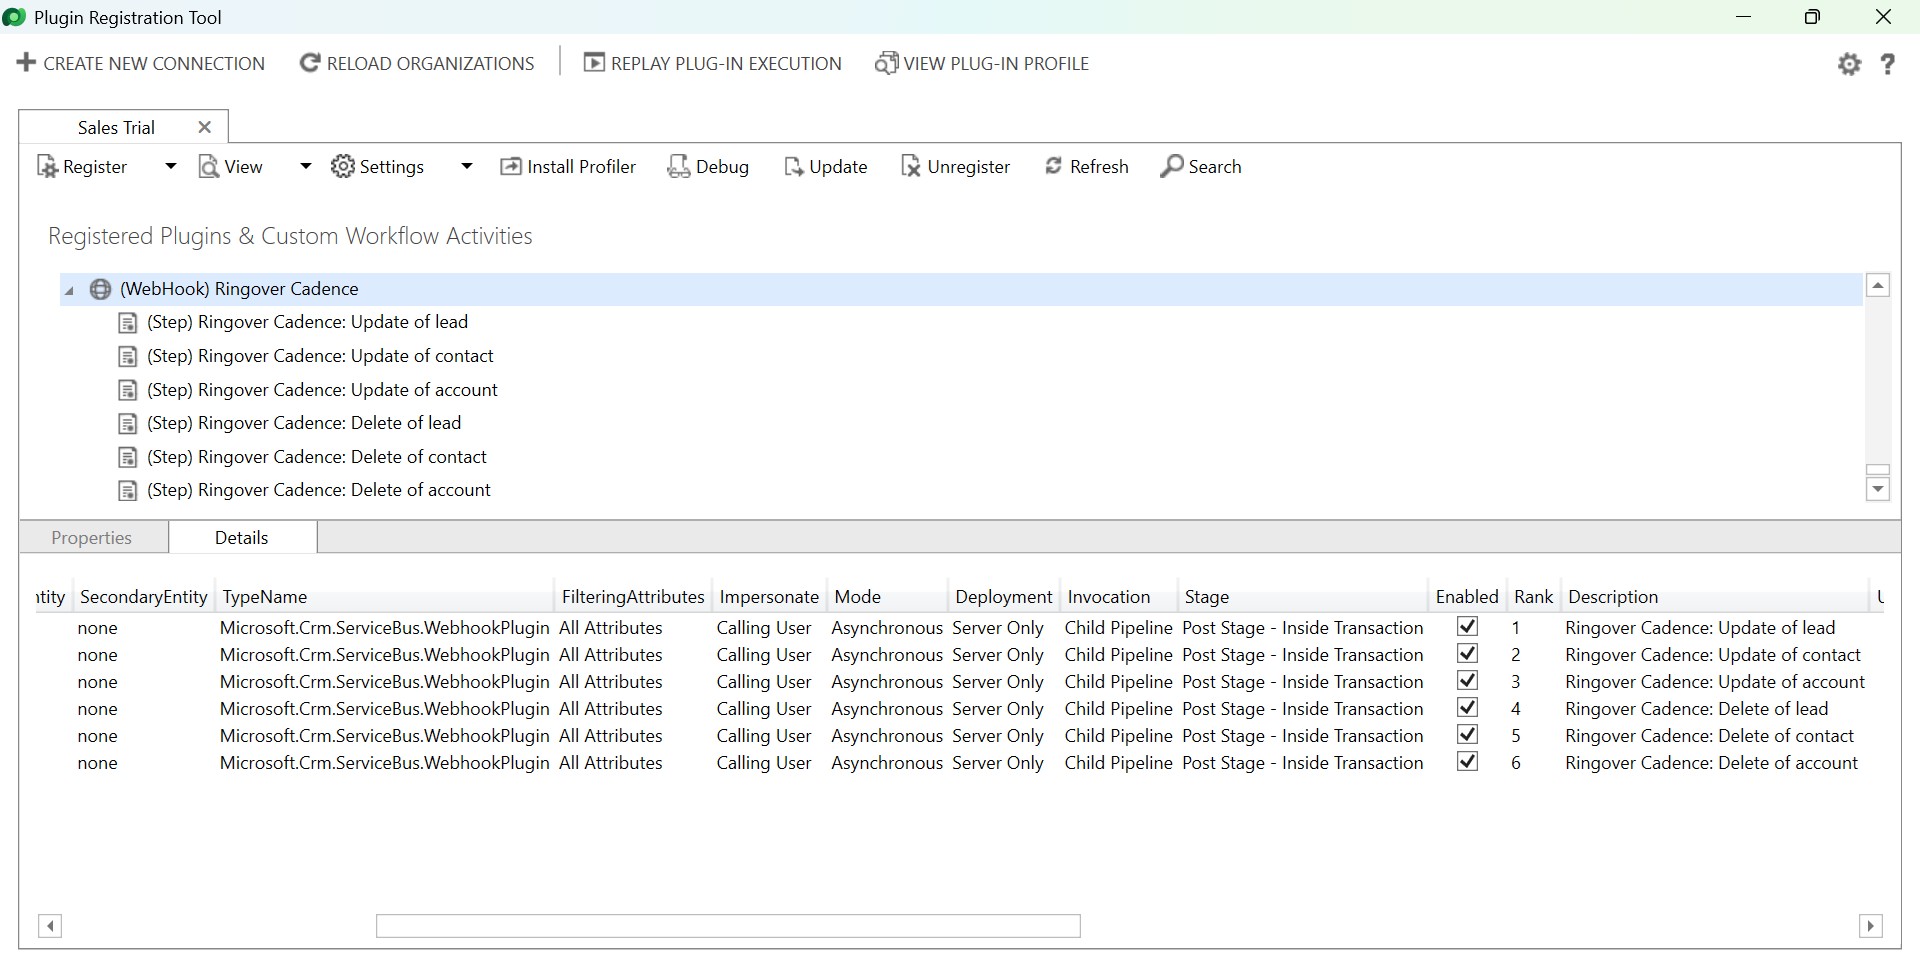Toggle Enabled checkbox for rank 5 row
The image size is (1920, 965).
(1467, 734)
